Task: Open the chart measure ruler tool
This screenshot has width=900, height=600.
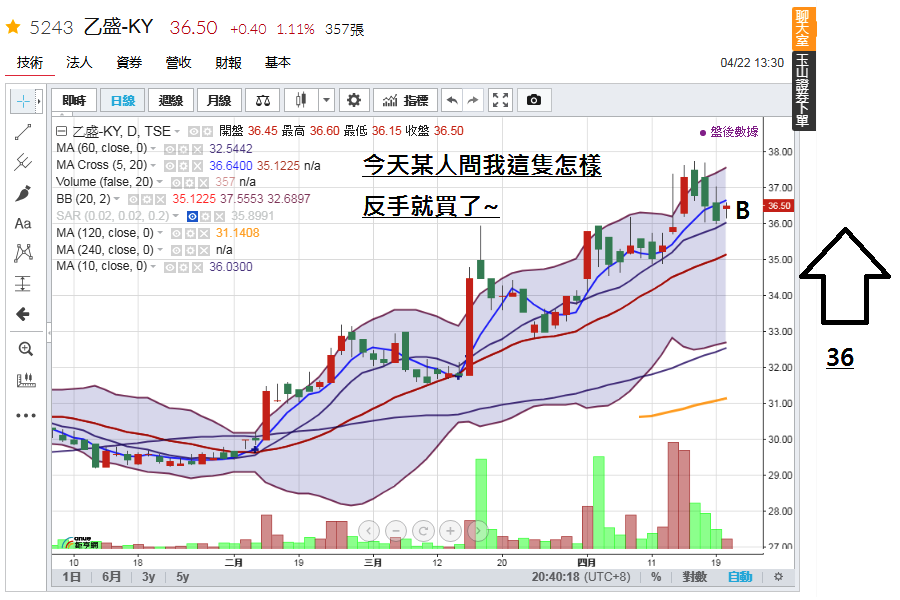Action: coord(26,380)
